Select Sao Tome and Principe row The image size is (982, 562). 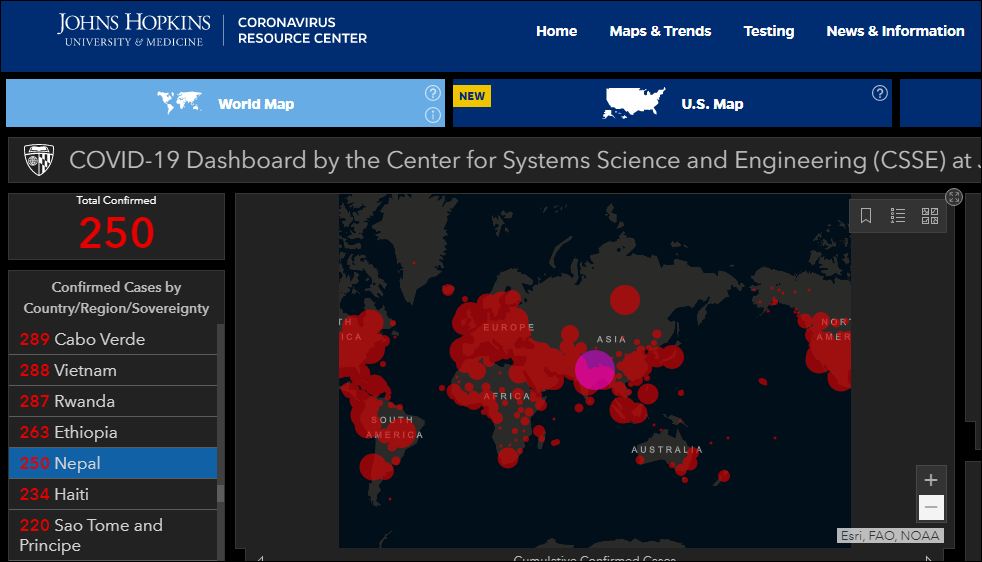point(113,534)
